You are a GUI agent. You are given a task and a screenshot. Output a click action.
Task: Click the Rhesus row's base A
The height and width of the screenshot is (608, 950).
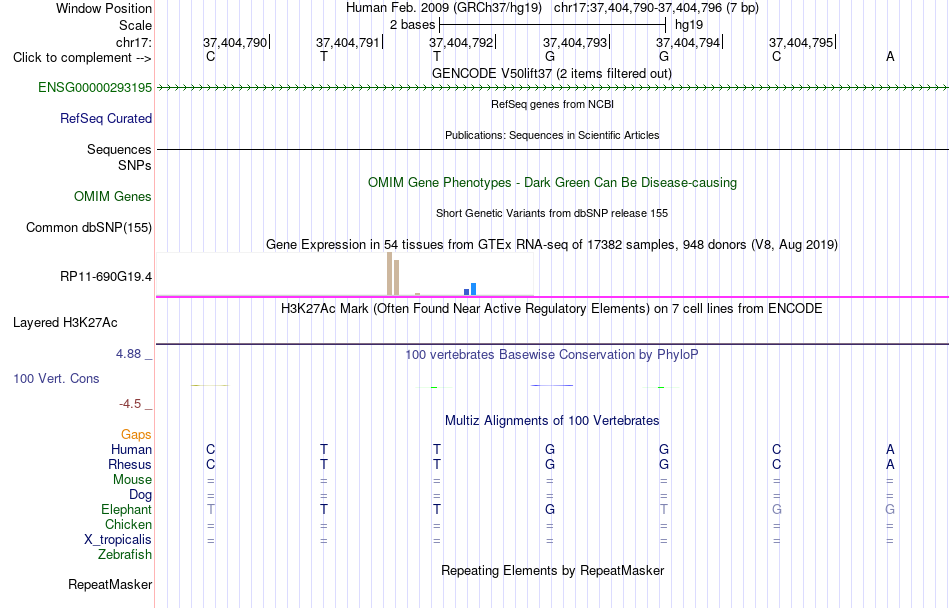coord(890,465)
